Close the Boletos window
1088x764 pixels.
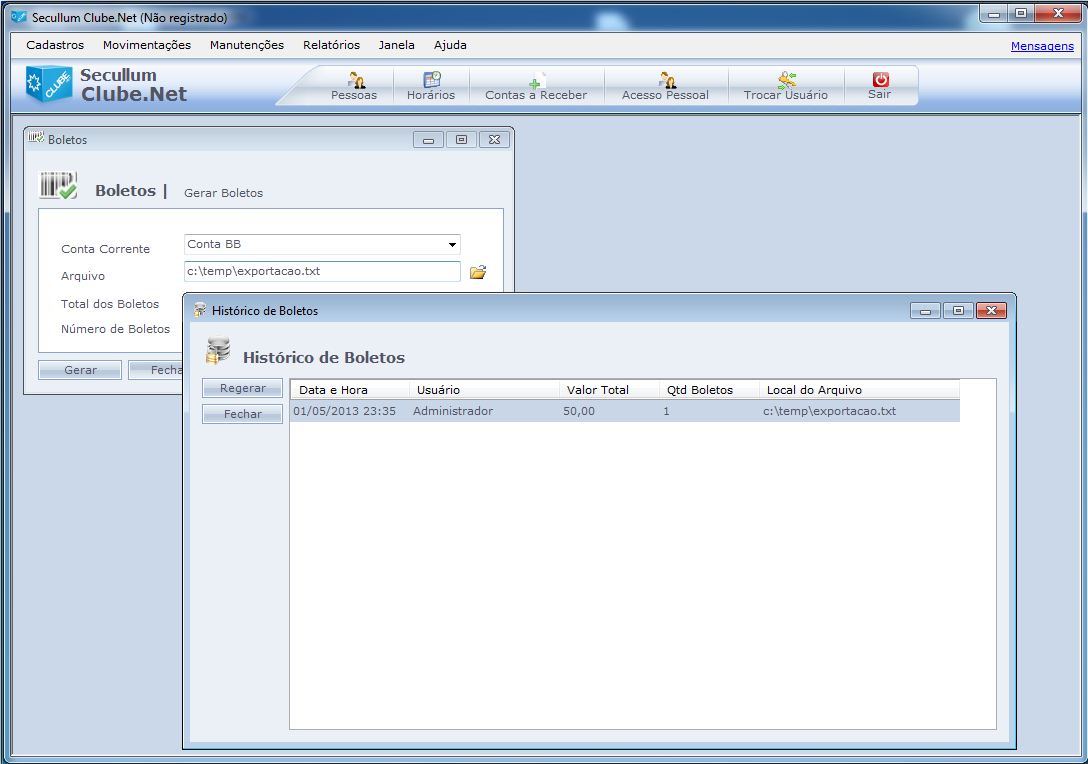click(494, 139)
